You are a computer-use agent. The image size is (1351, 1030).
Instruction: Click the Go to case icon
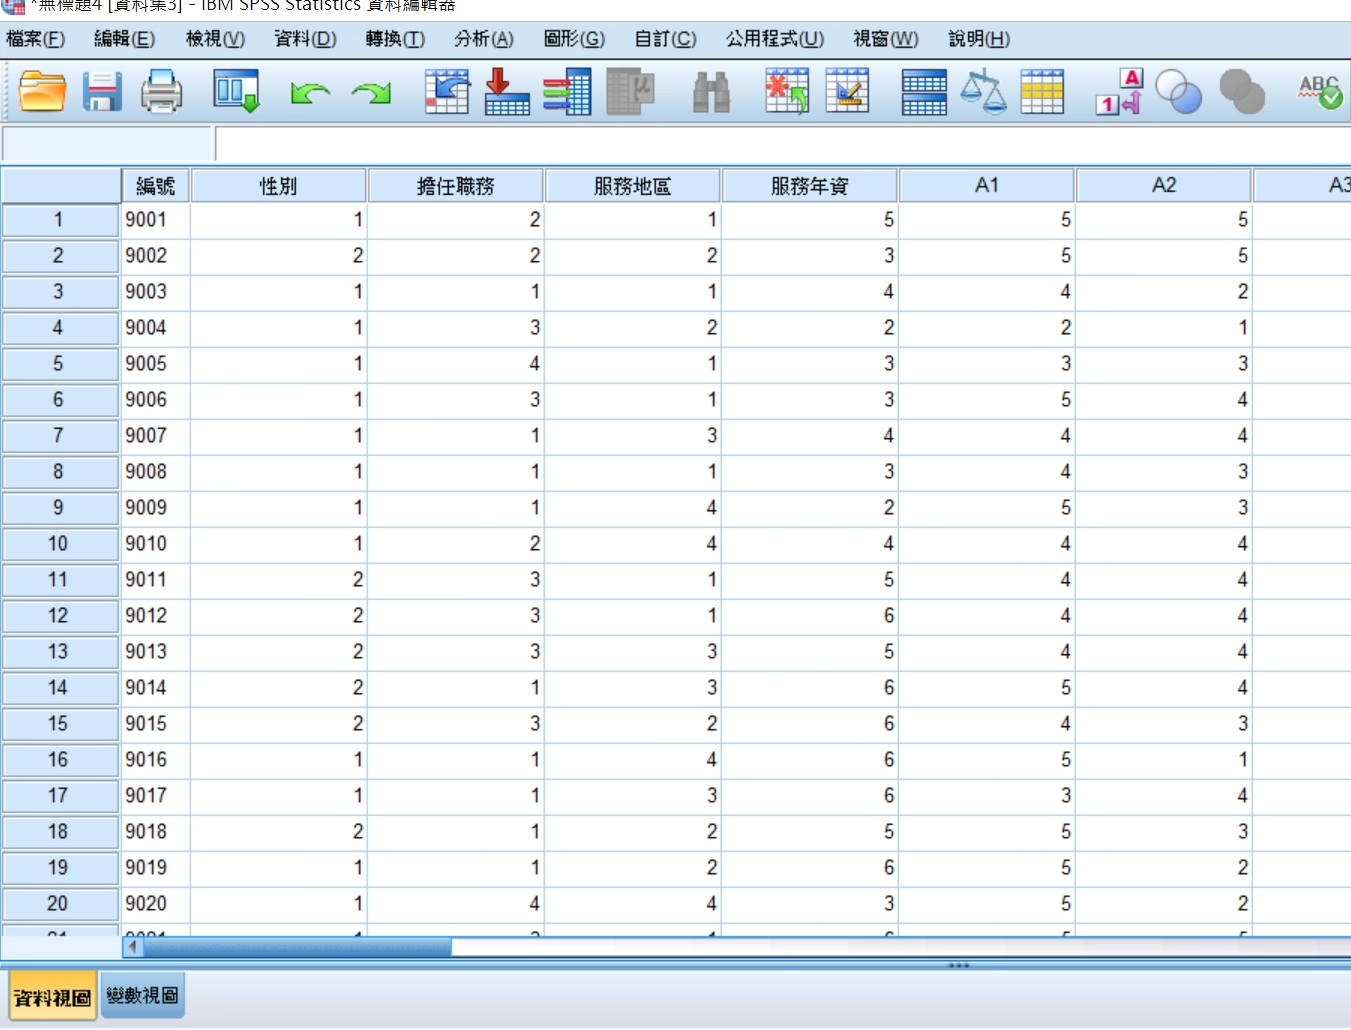(x=446, y=92)
